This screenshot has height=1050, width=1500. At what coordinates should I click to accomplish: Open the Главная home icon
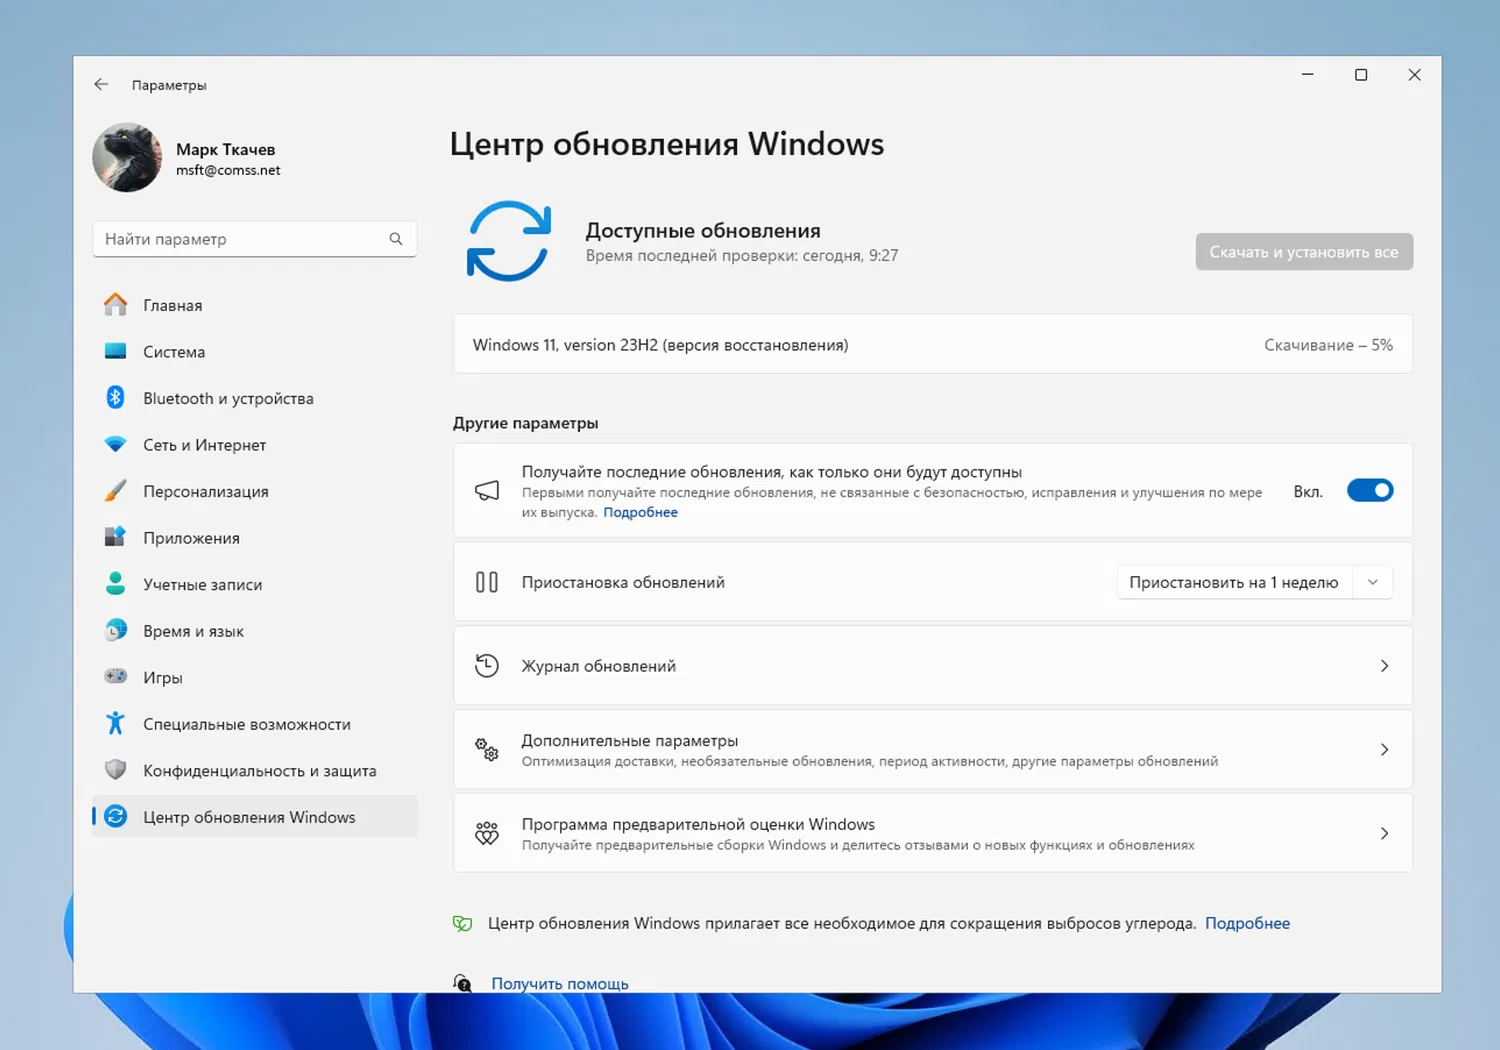[116, 304]
